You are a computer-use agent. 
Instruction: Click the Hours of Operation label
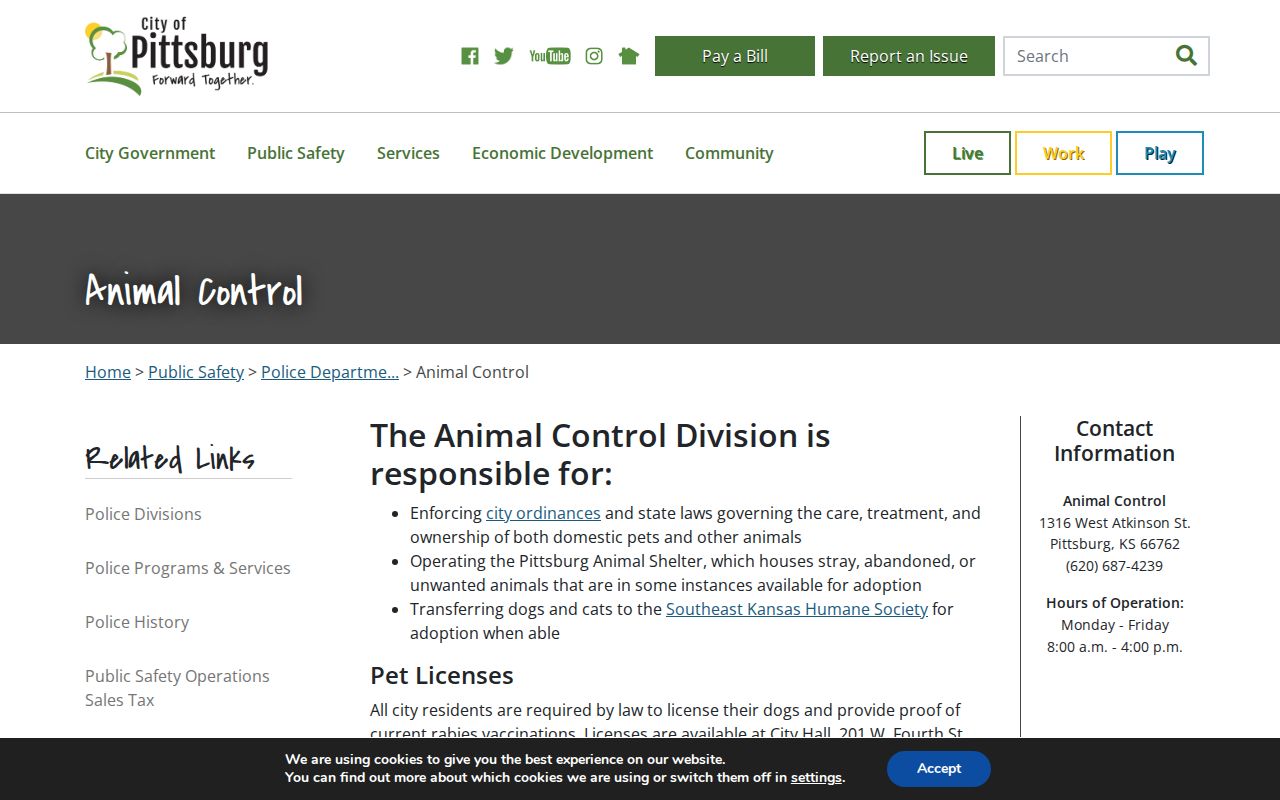pyautogui.click(x=1115, y=603)
